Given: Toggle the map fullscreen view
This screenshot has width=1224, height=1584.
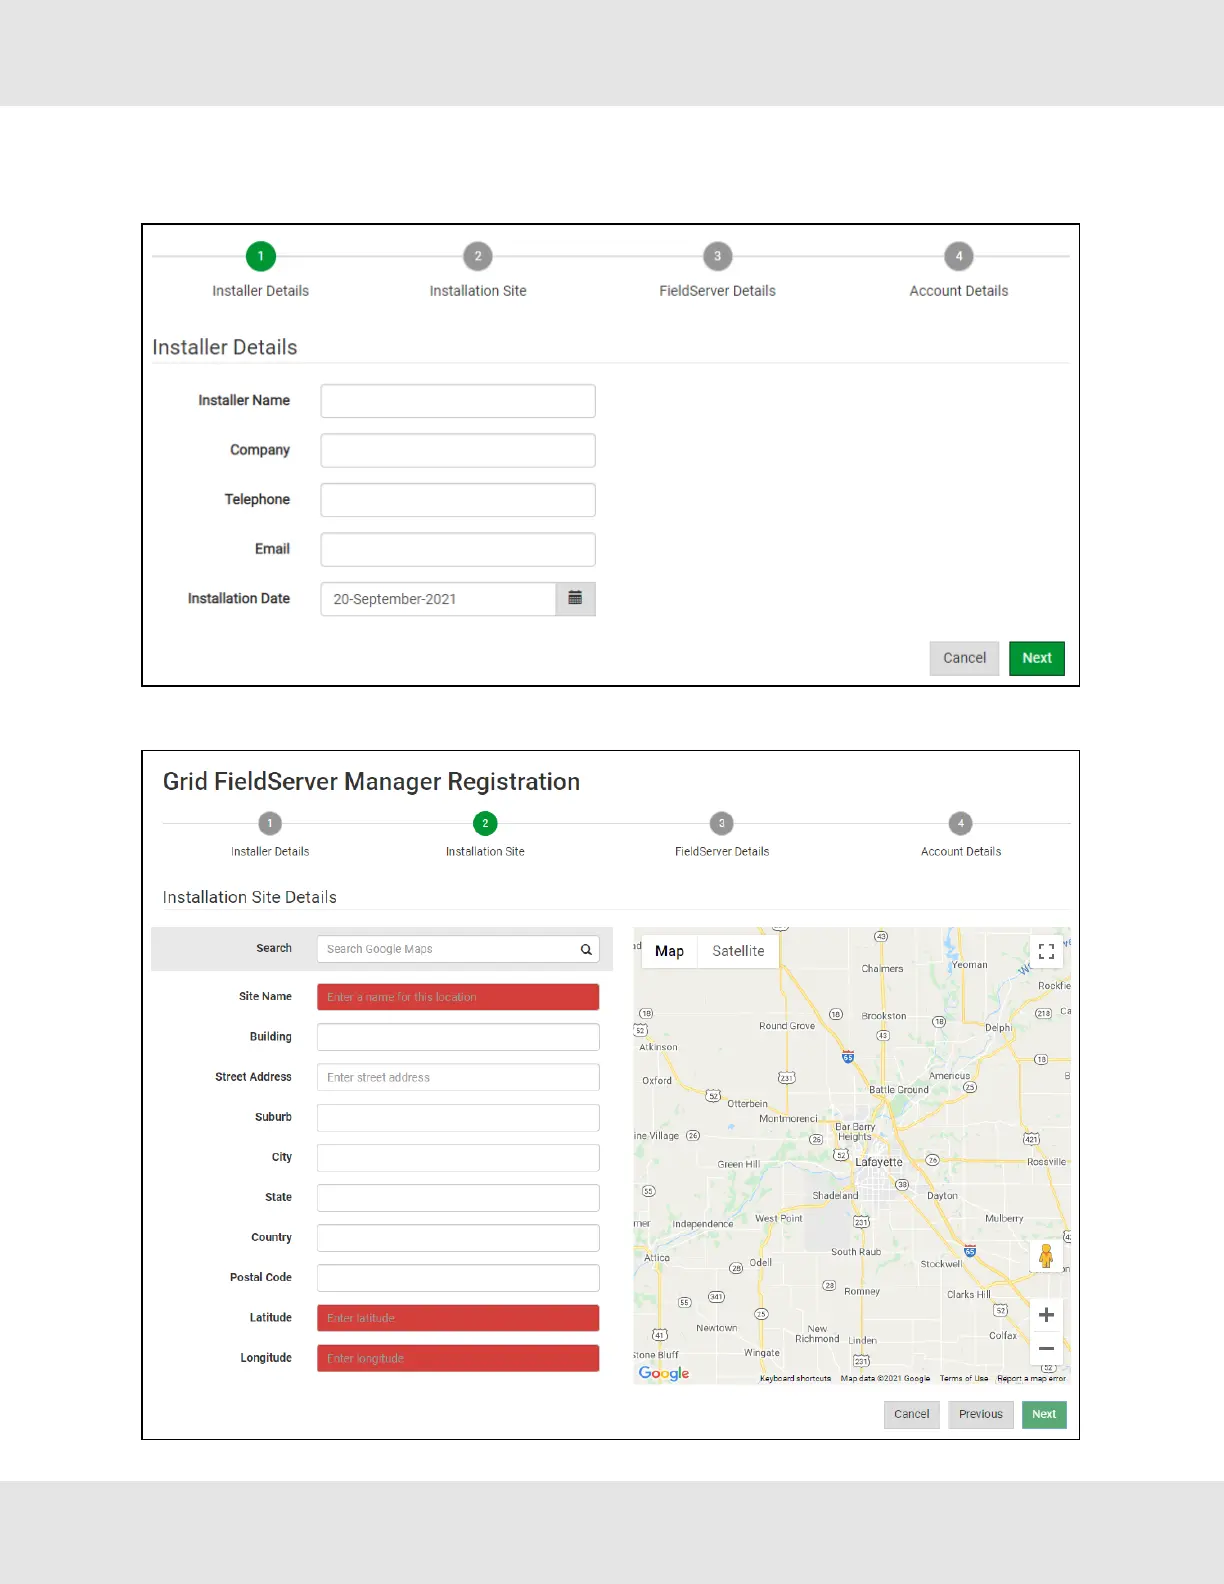Looking at the screenshot, I should [1046, 951].
